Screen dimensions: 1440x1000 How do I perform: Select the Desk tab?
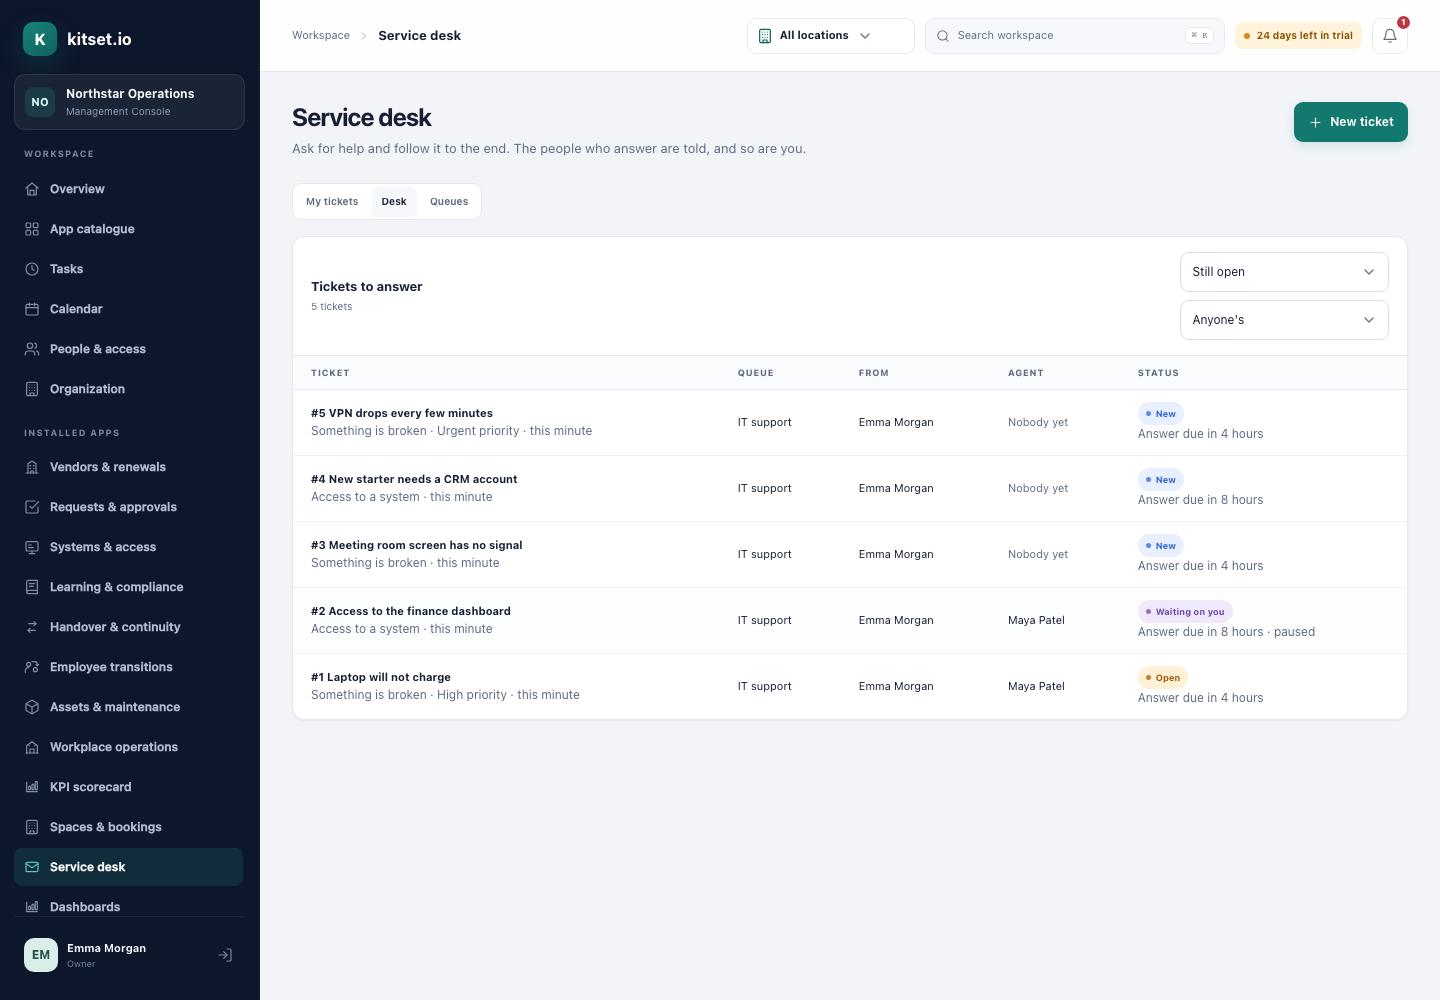tap(394, 202)
